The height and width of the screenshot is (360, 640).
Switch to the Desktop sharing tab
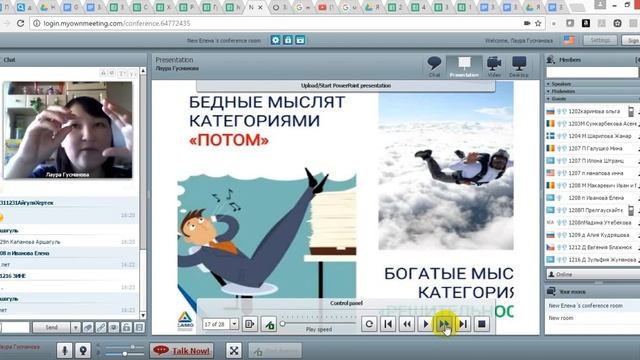519,67
